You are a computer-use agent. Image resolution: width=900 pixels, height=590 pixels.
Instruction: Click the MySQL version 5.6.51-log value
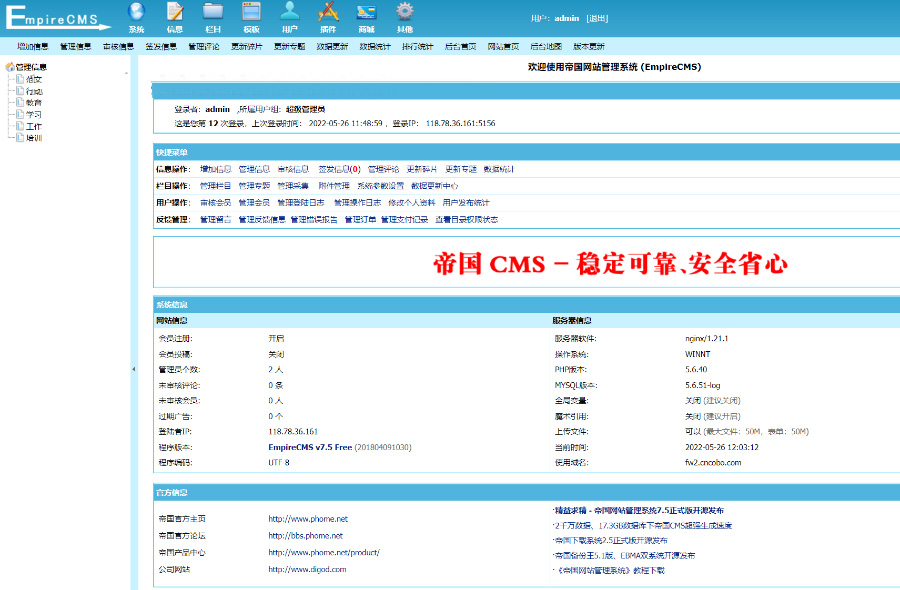tap(703, 385)
